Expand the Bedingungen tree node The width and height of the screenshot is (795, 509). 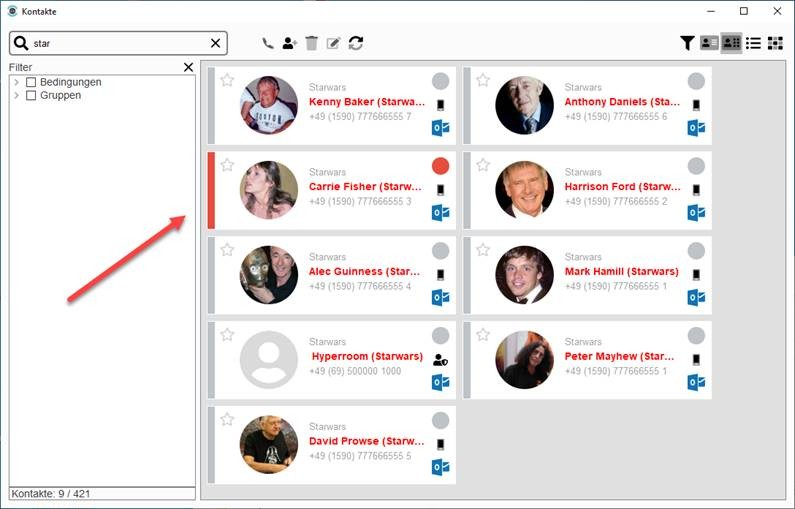pyautogui.click(x=17, y=82)
